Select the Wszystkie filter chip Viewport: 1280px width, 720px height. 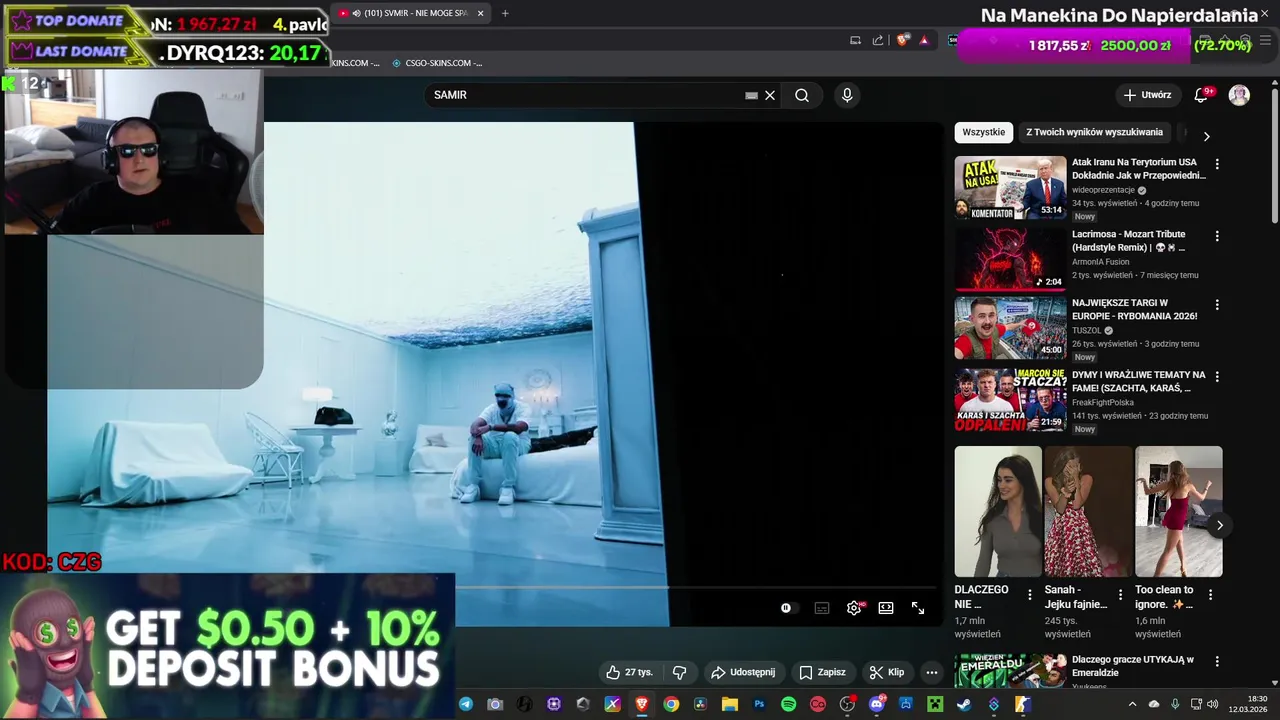click(984, 132)
